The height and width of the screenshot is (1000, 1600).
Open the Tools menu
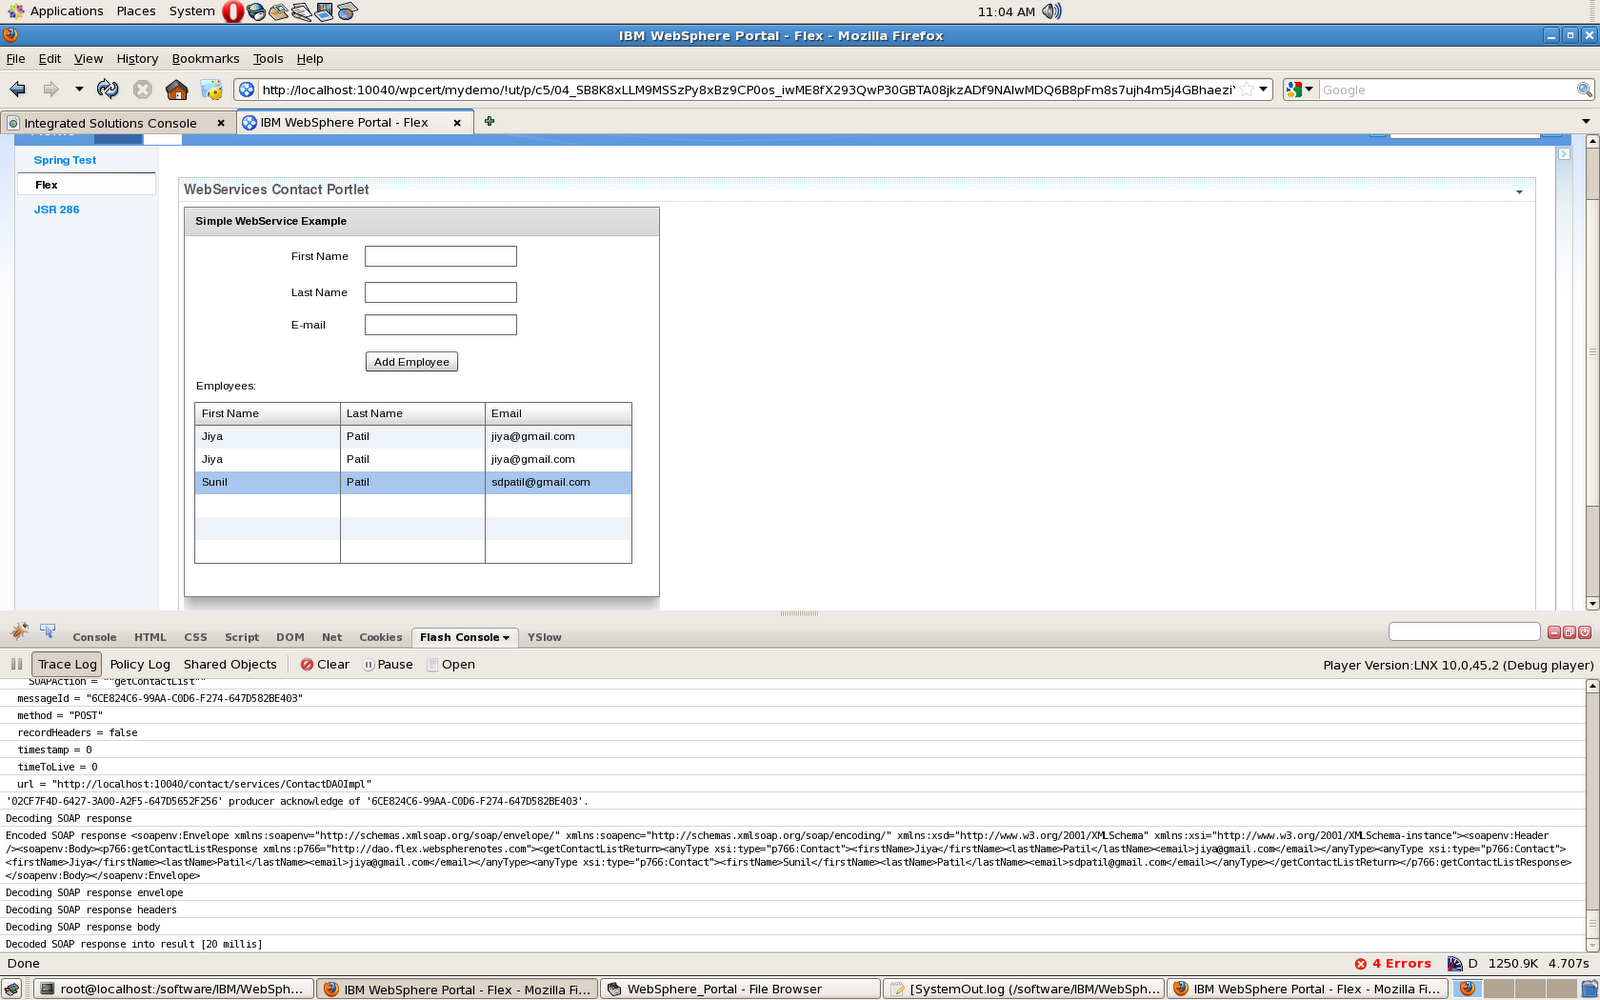pos(268,58)
